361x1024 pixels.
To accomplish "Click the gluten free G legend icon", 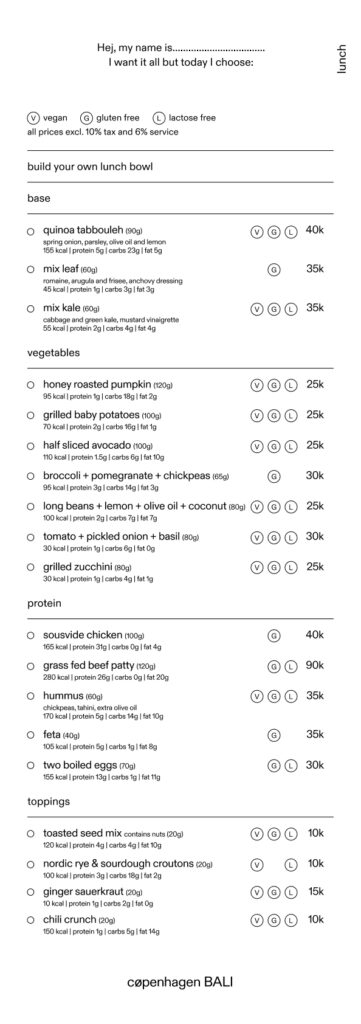I will click(x=86, y=118).
